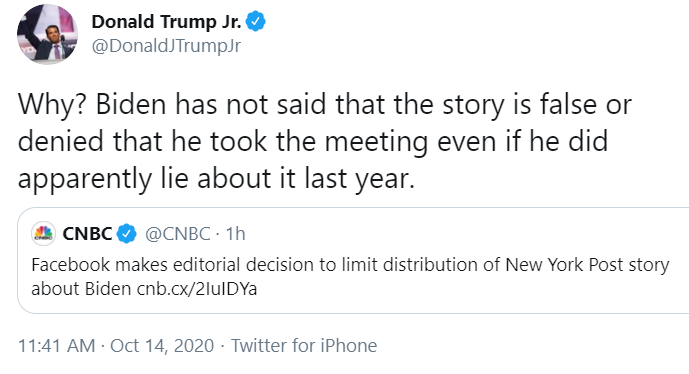The image size is (689, 374).
Task: Open Donald Trump Jr. profile picture
Action: click(47, 34)
